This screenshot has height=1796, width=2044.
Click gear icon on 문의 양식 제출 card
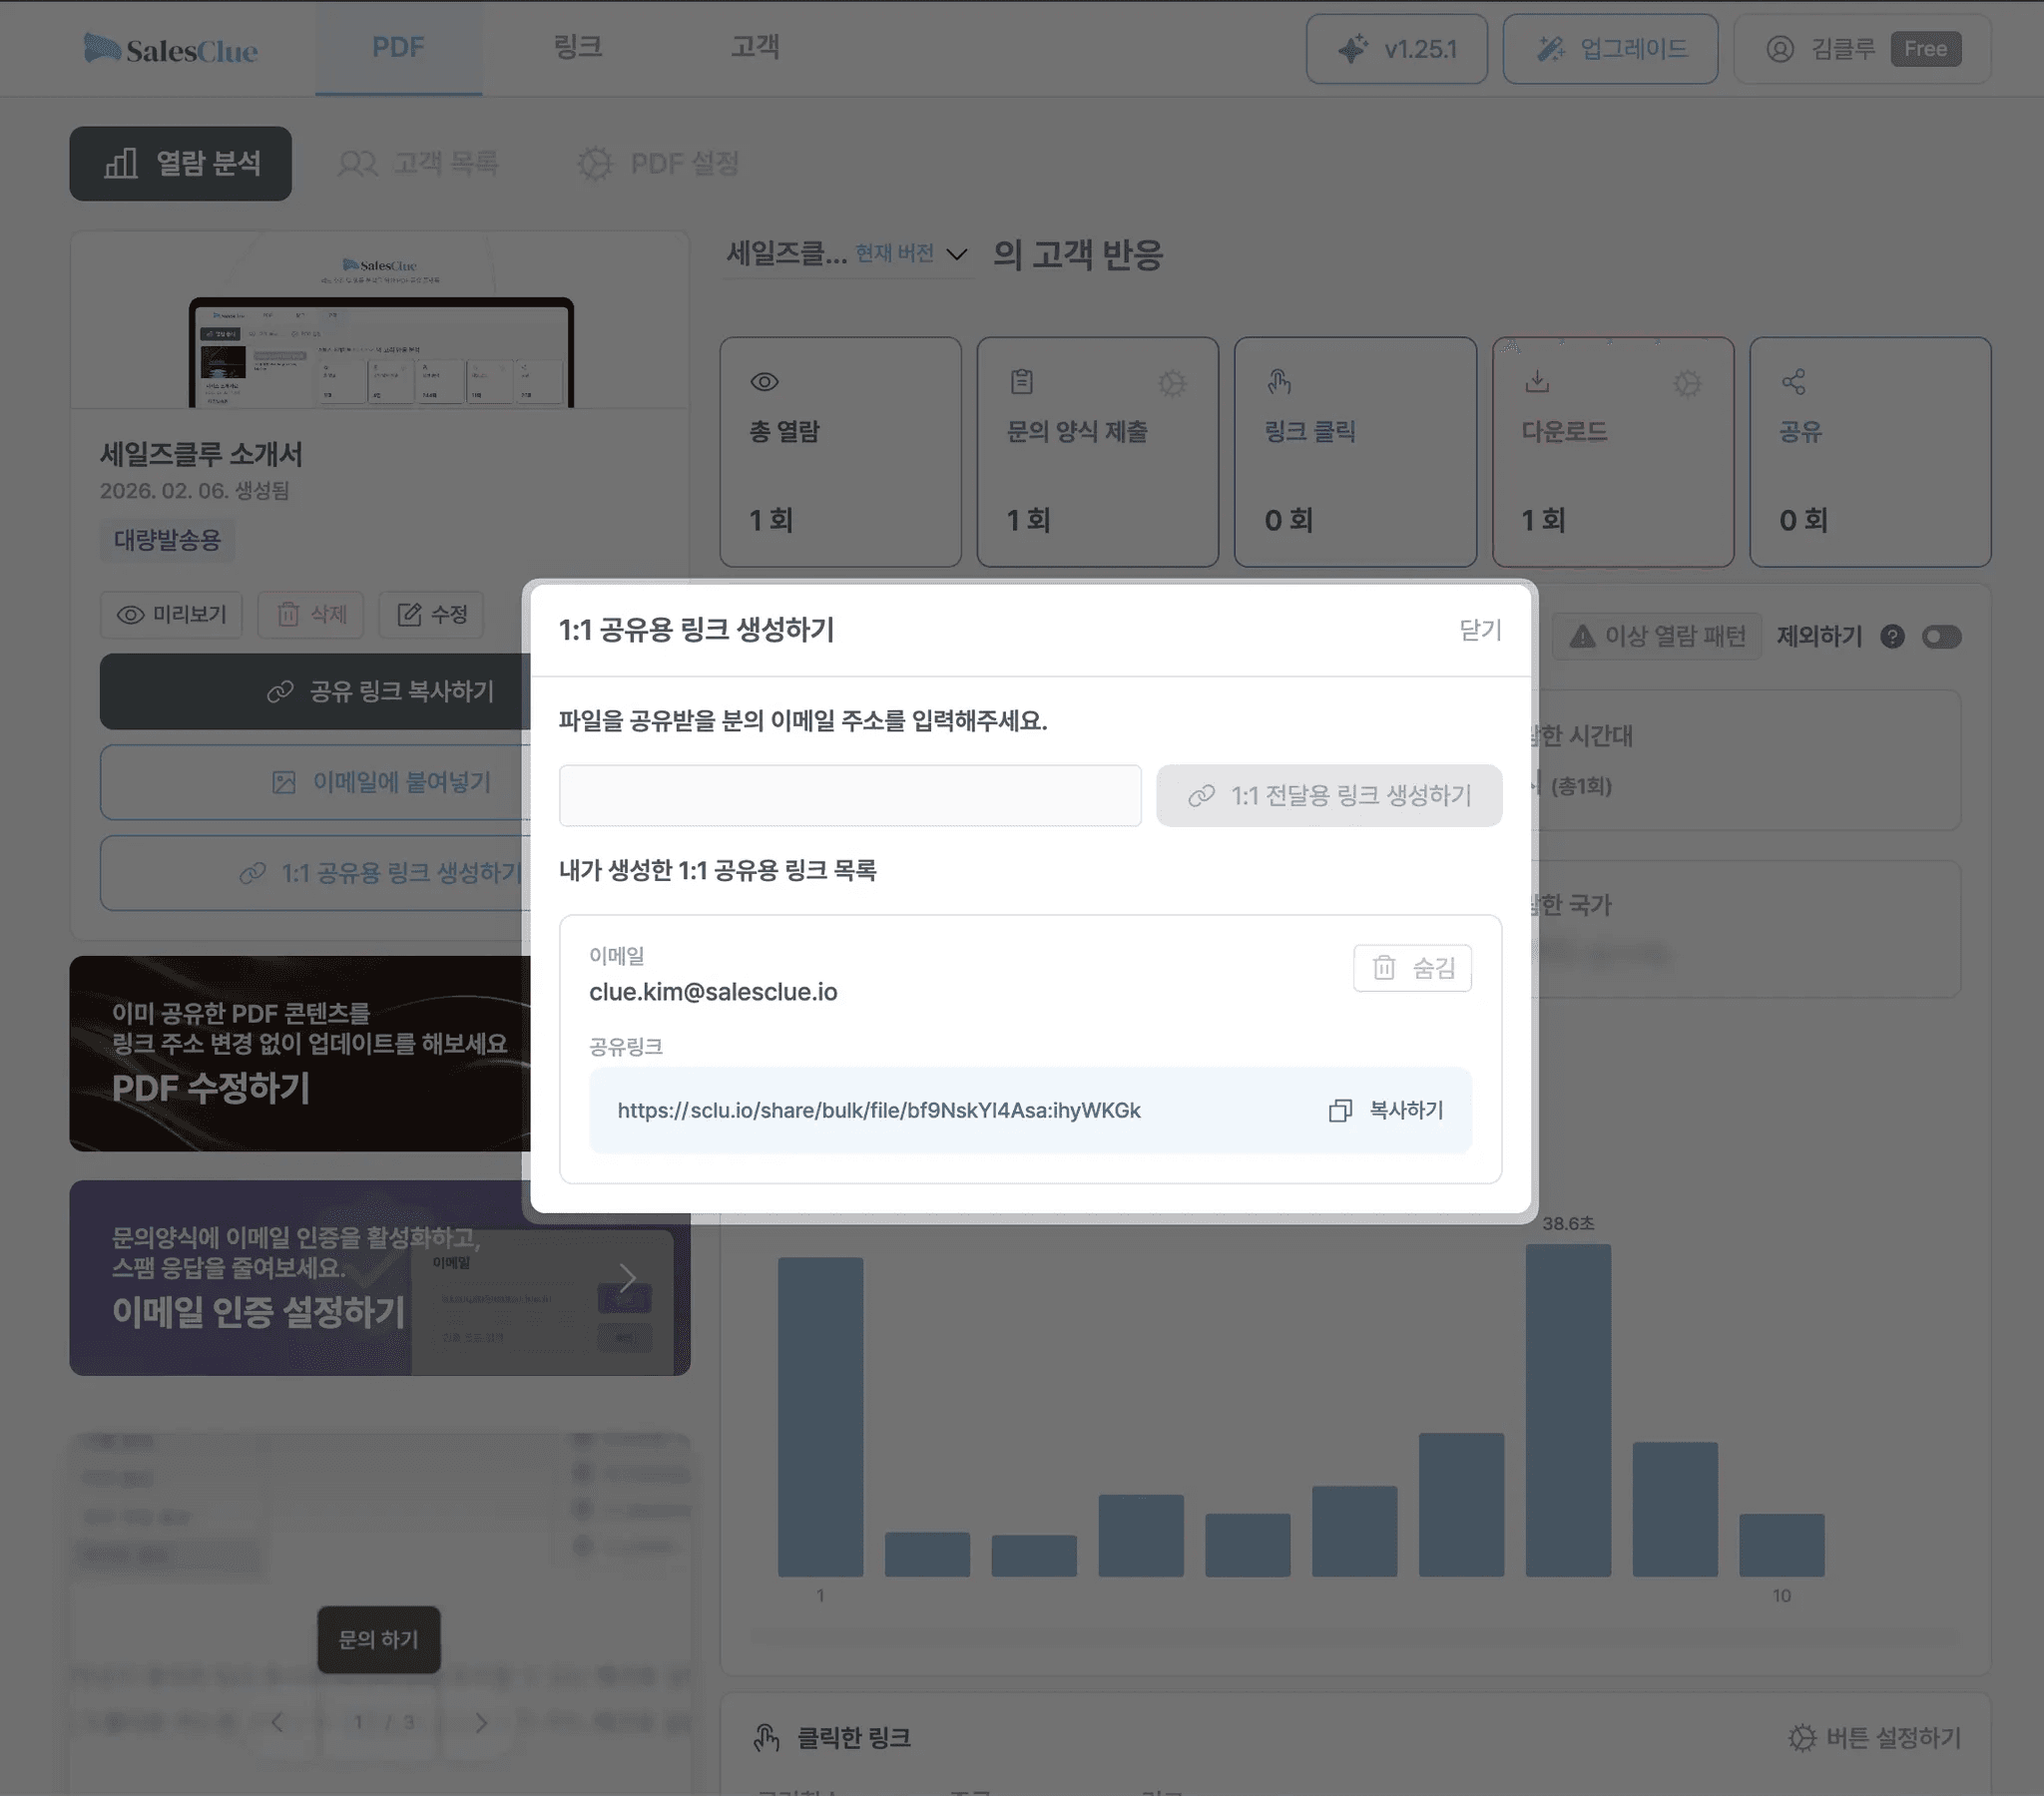click(1172, 383)
